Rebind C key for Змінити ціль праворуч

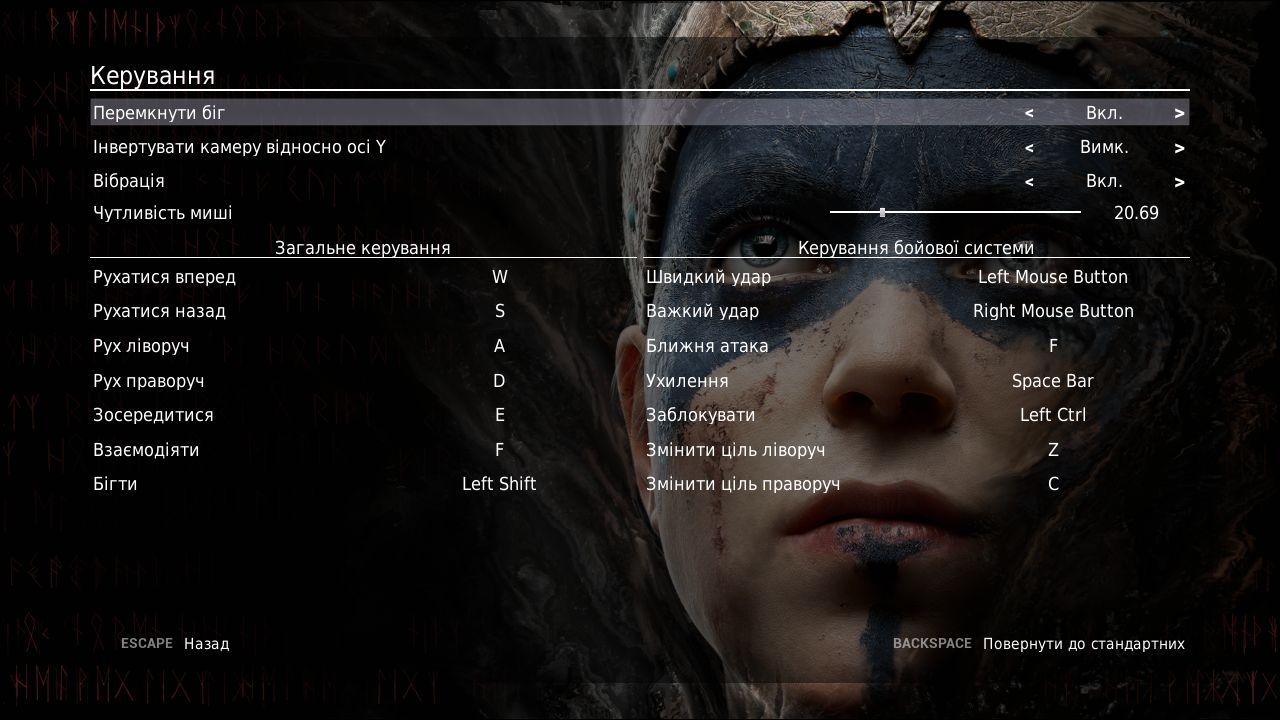(1053, 484)
